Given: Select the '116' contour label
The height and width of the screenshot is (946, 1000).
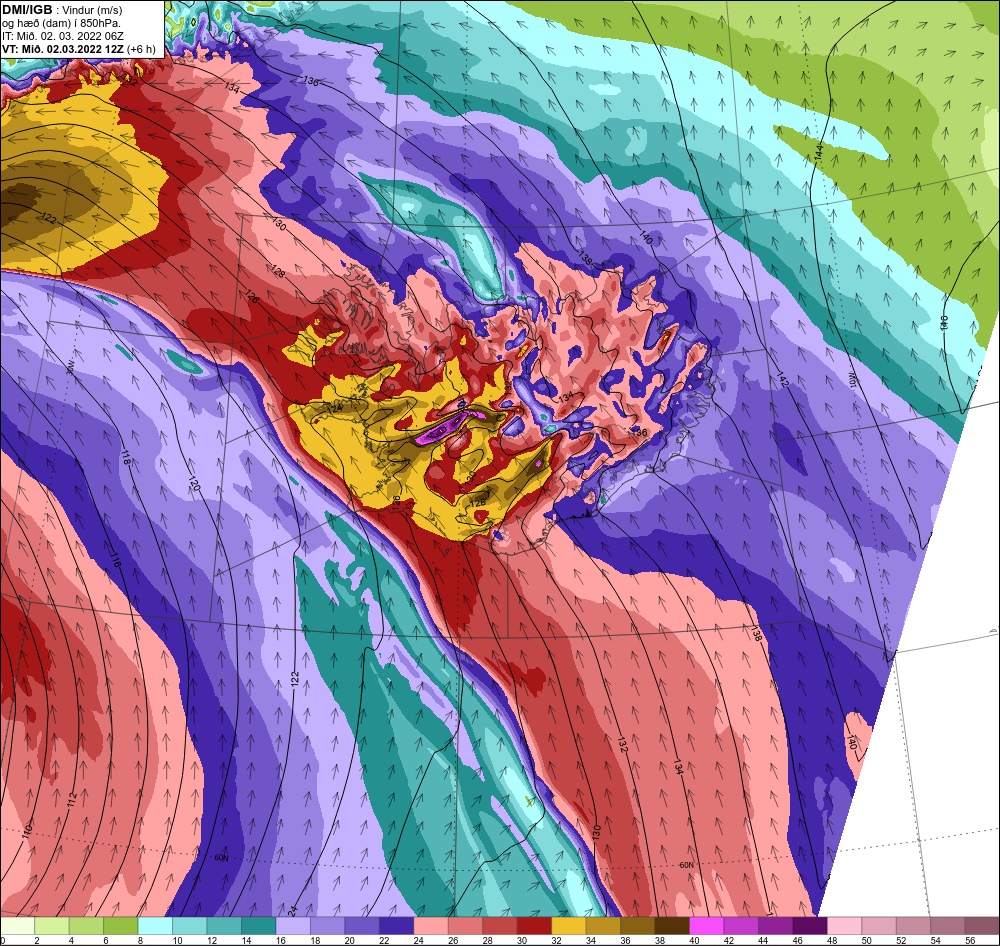Looking at the screenshot, I should [115, 560].
